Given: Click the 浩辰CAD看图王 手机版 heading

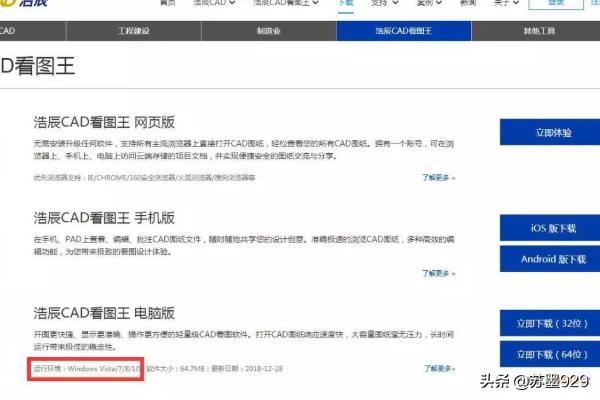Looking at the screenshot, I should (x=104, y=218).
